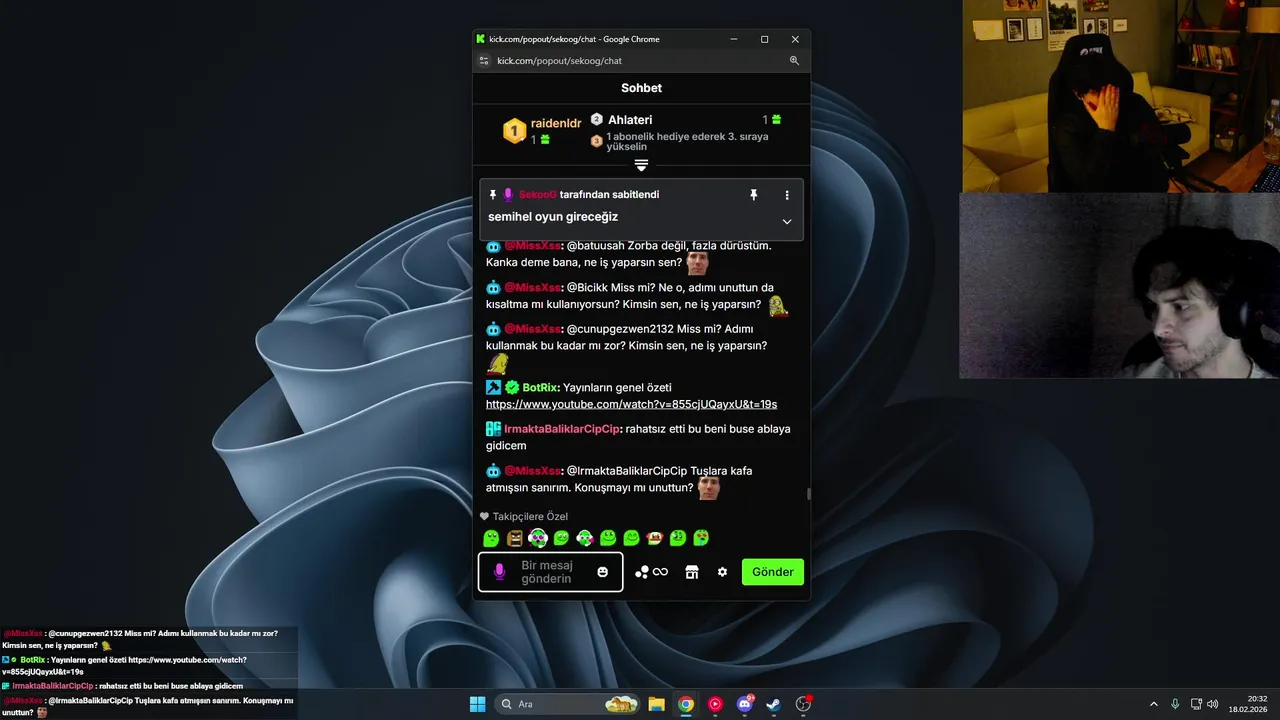Expand the pinned message chevron

click(787, 221)
